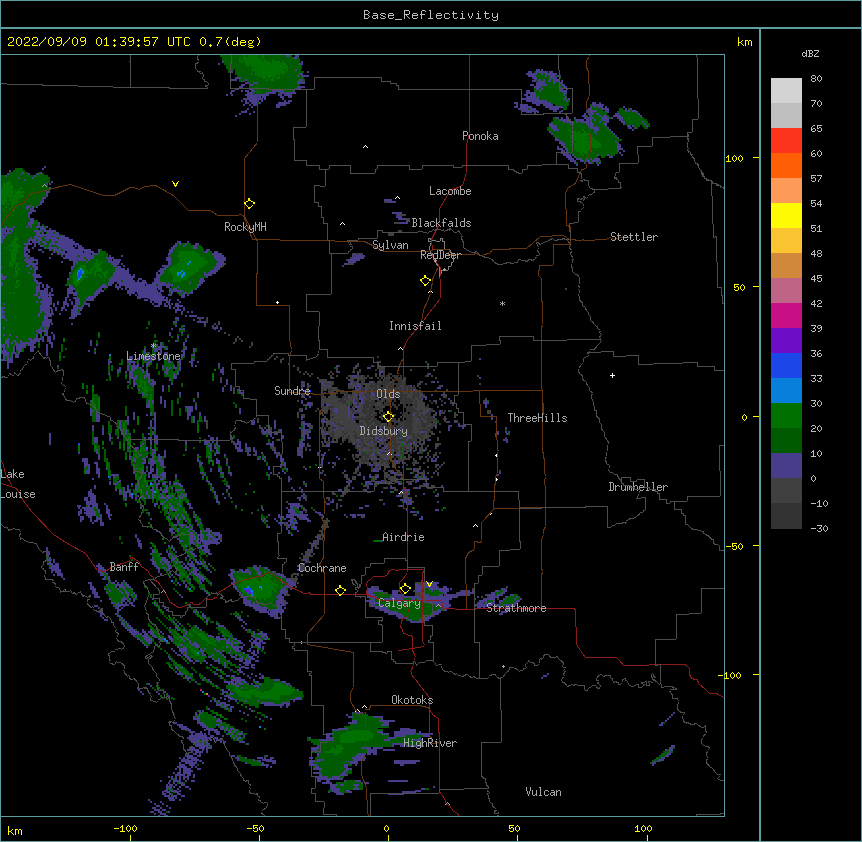Click the 42 value in the dBZ legend
The image size is (862, 842).
click(816, 303)
